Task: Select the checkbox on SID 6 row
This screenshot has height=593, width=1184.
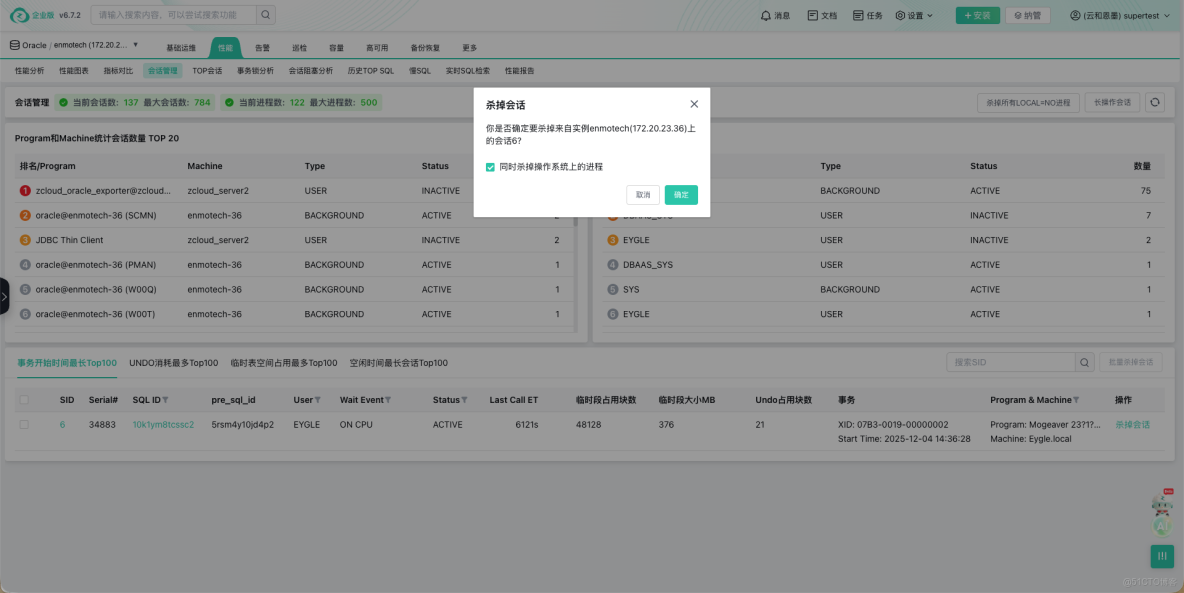Action: [x=24, y=424]
